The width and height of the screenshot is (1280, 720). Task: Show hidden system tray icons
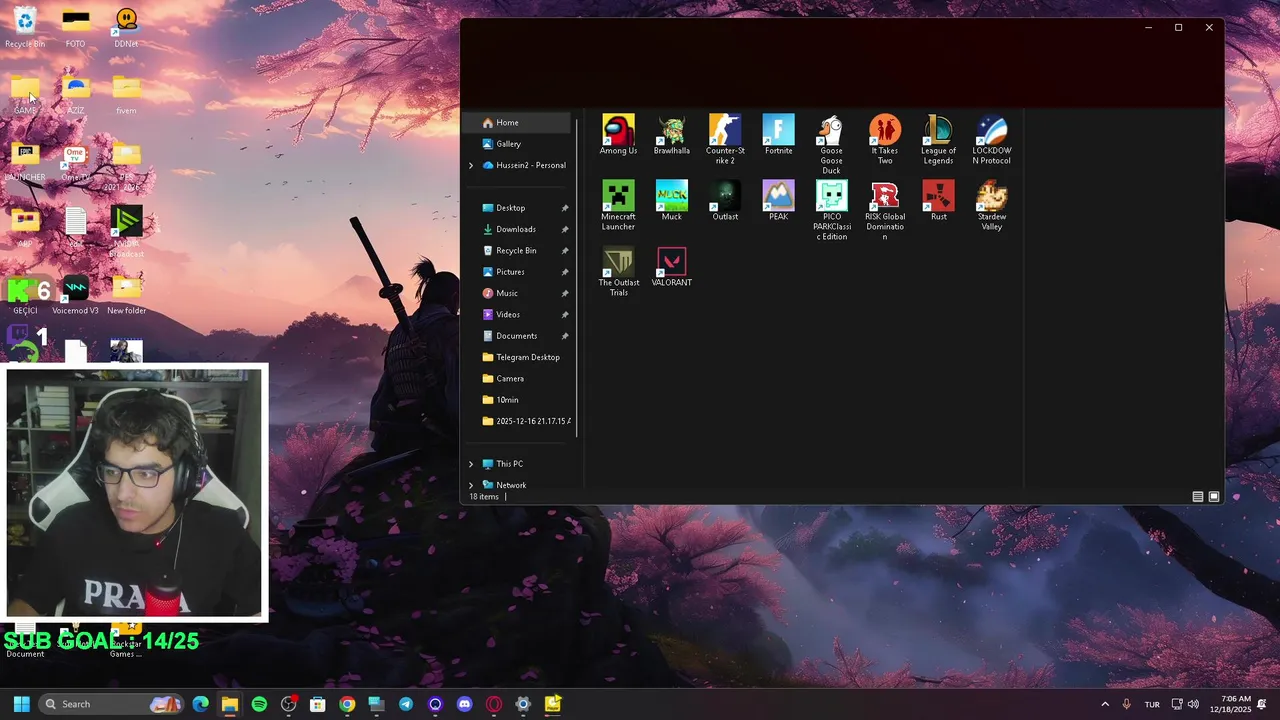tap(1105, 704)
